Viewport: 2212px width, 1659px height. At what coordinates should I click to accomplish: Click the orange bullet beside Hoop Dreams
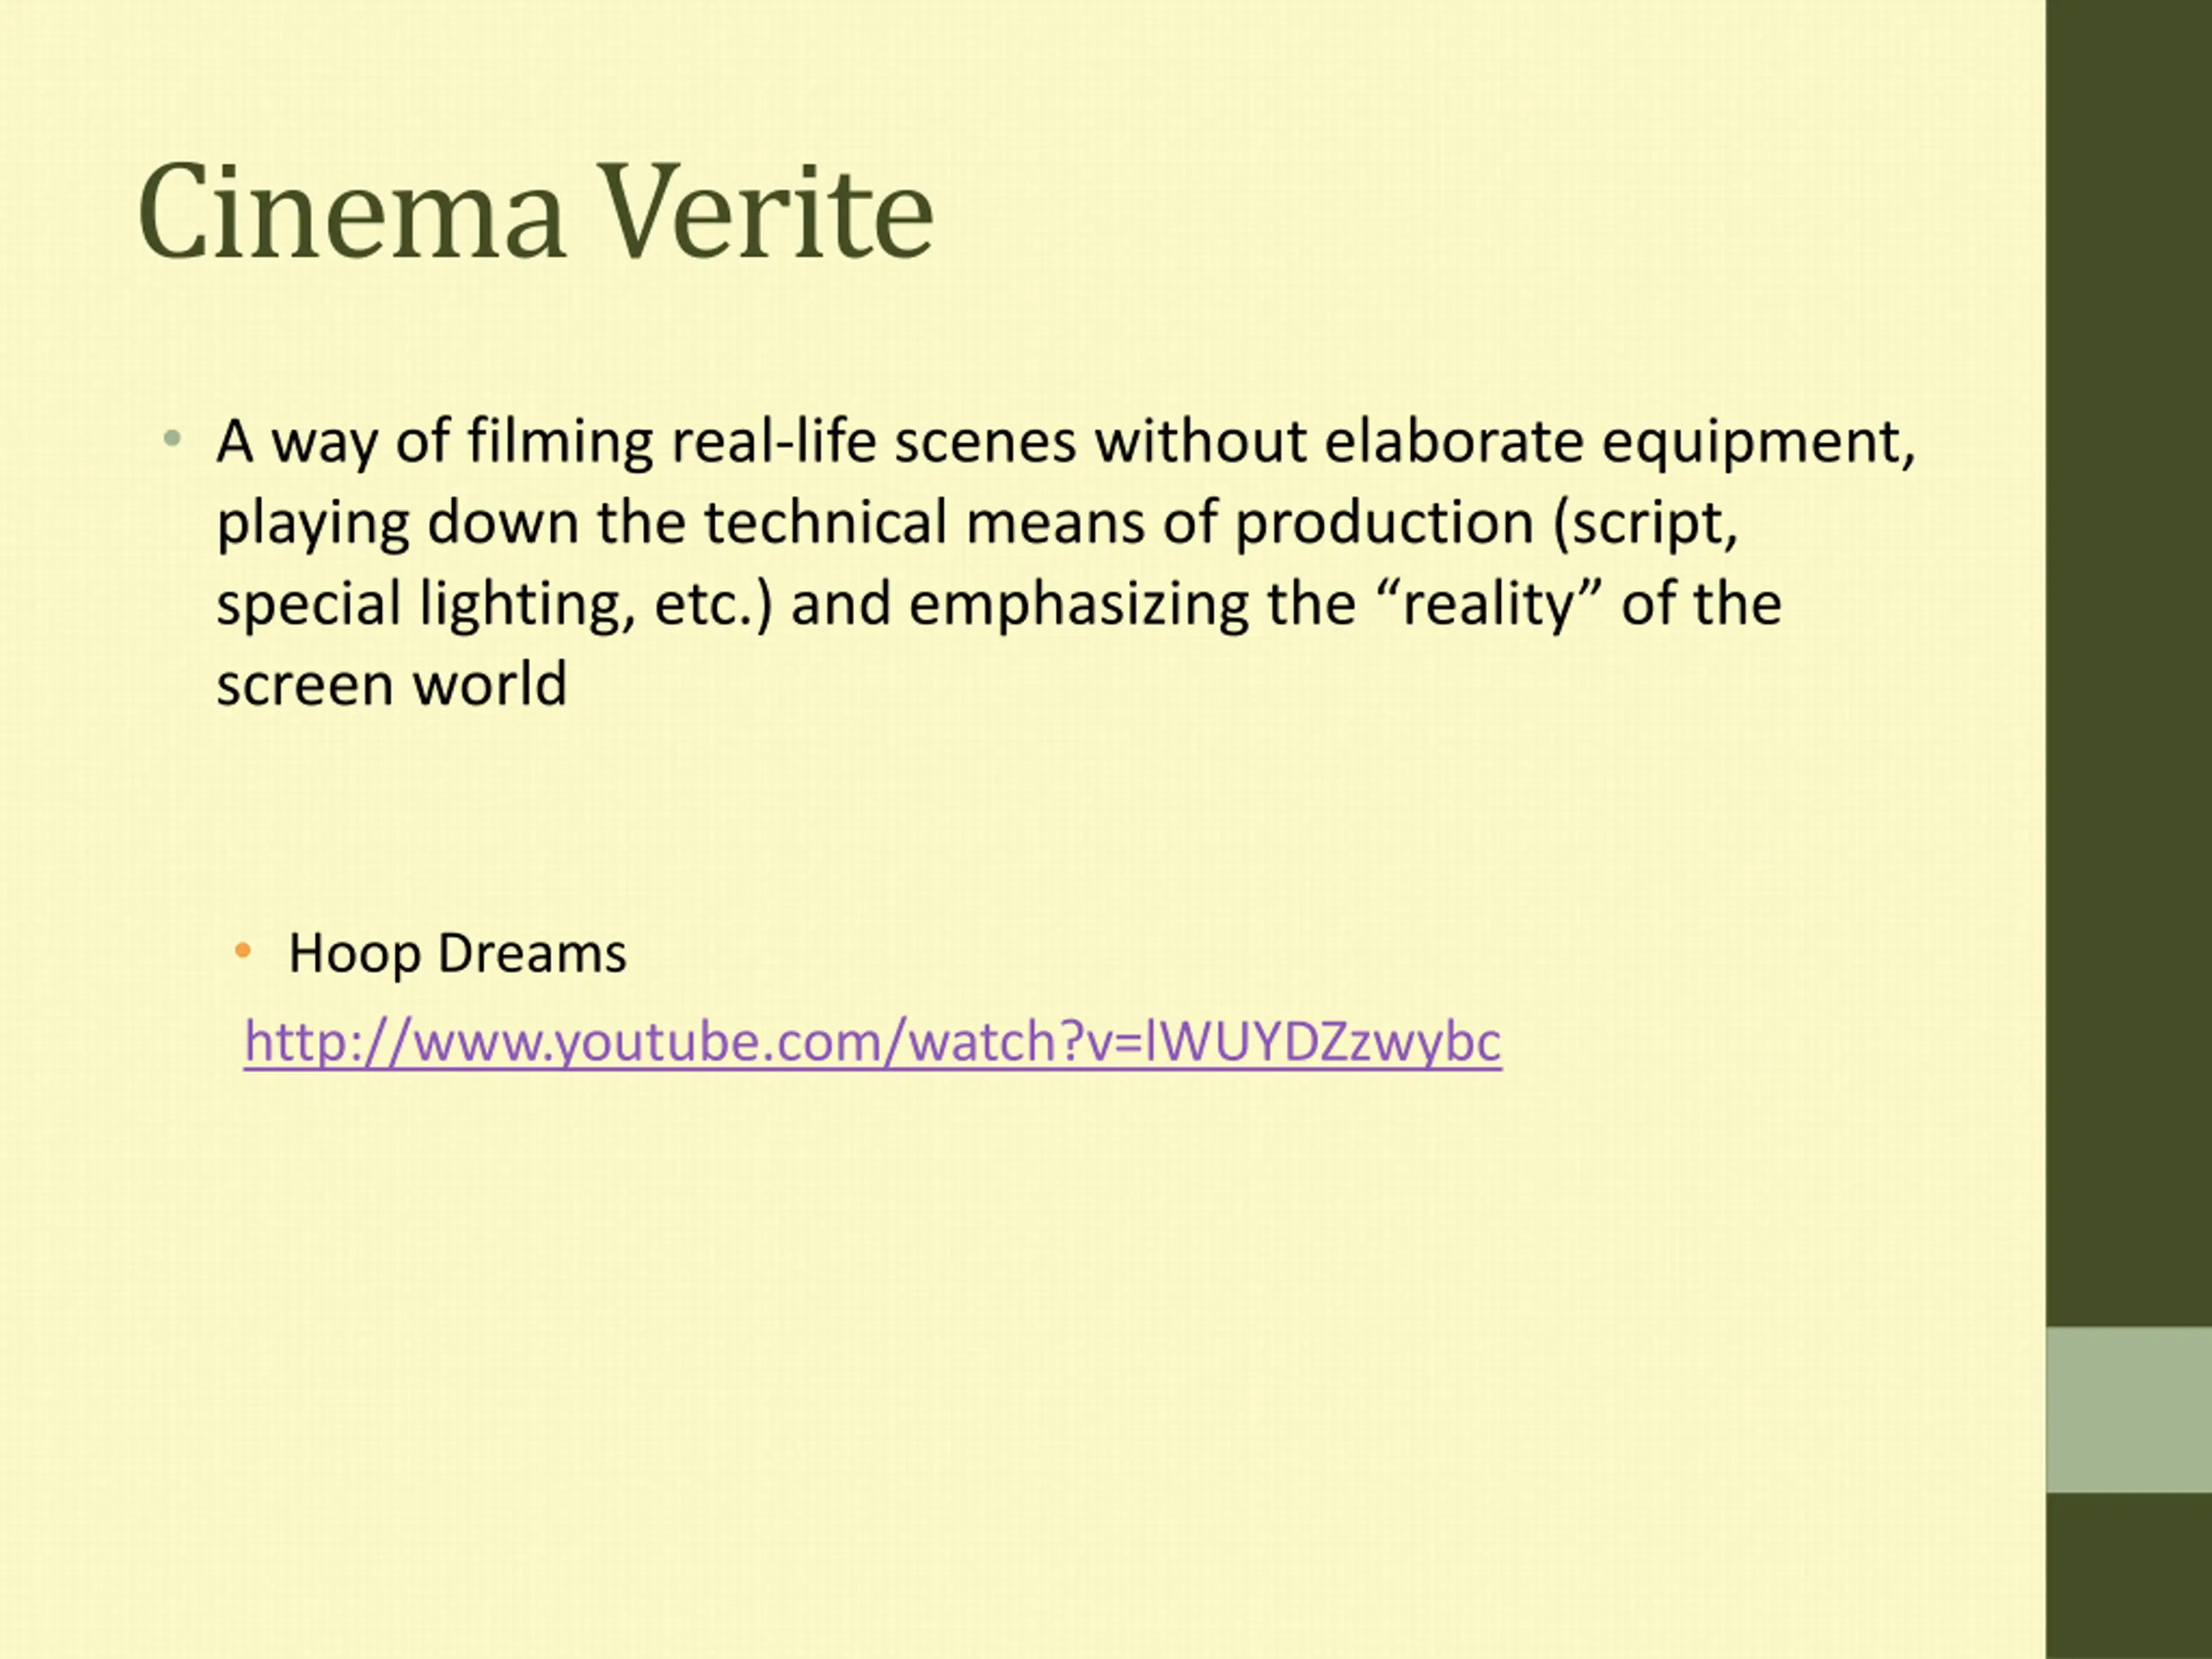tap(242, 949)
